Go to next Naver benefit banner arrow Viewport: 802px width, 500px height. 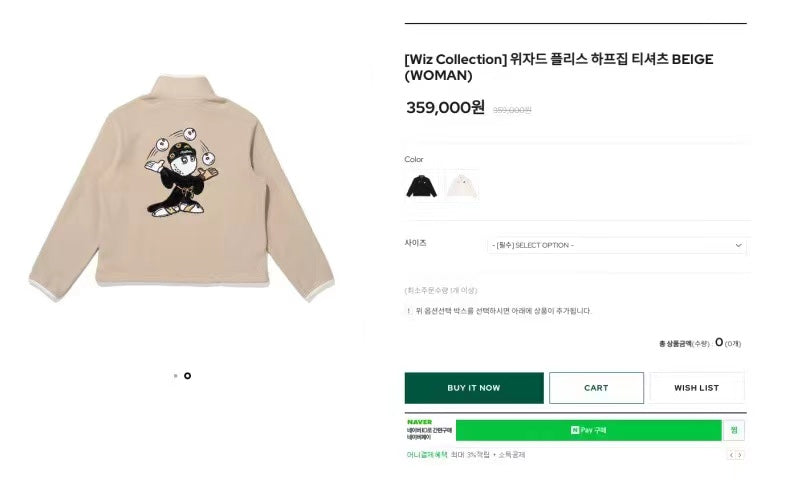click(x=740, y=455)
